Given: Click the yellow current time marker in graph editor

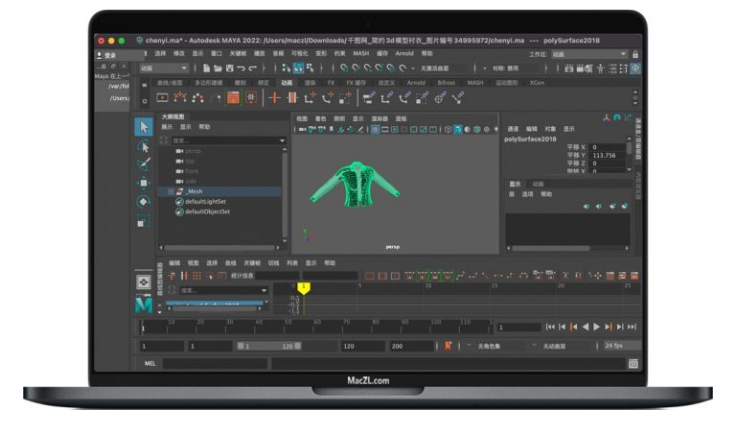Looking at the screenshot, I should (x=304, y=288).
